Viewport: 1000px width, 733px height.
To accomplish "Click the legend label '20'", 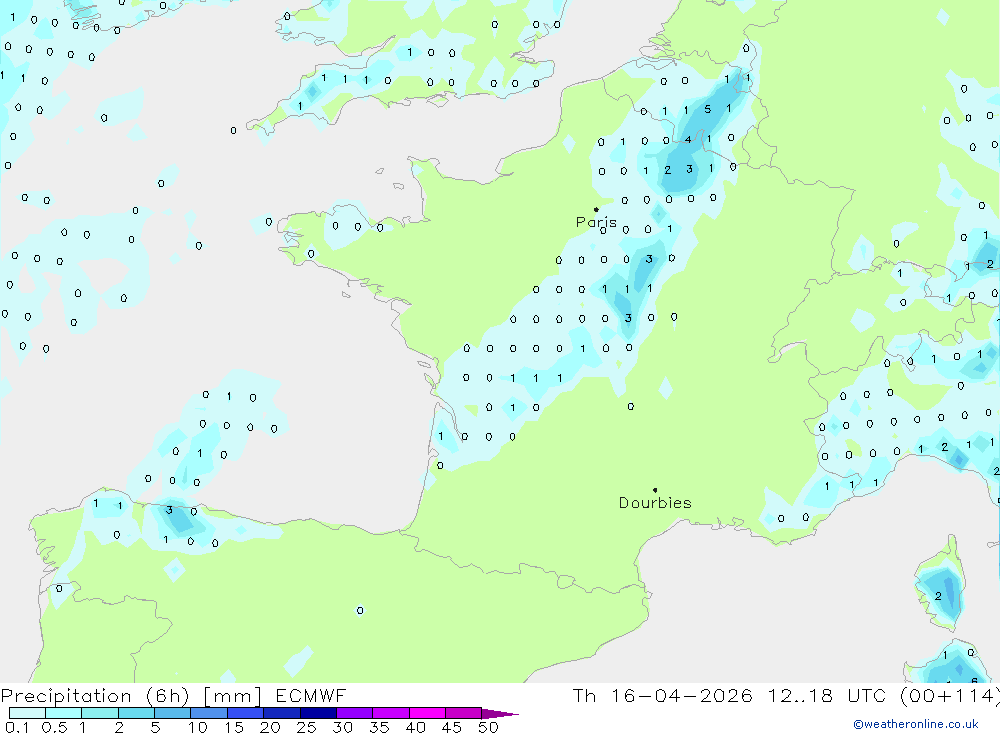I will point(270,727).
